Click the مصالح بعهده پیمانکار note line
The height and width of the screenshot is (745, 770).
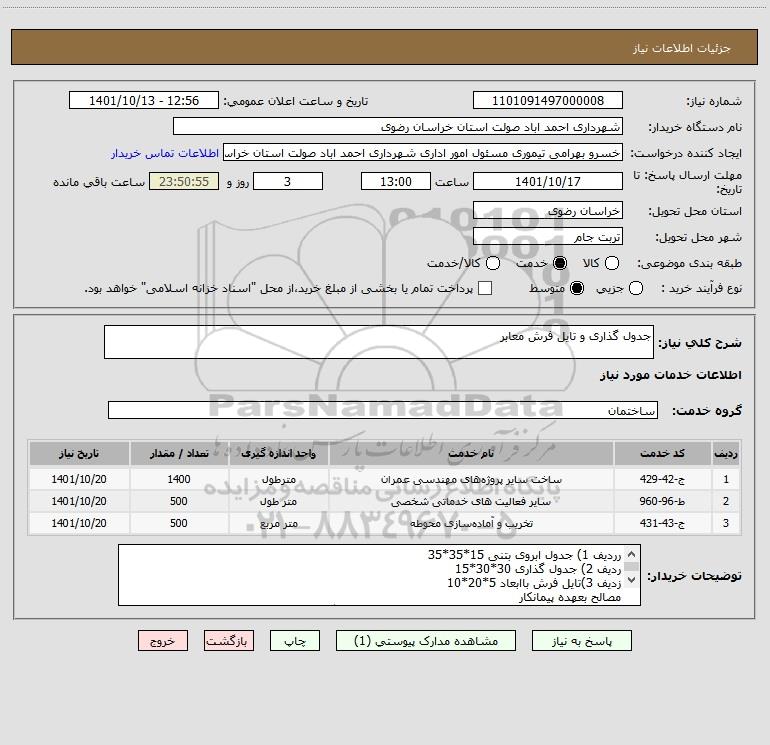(570, 598)
